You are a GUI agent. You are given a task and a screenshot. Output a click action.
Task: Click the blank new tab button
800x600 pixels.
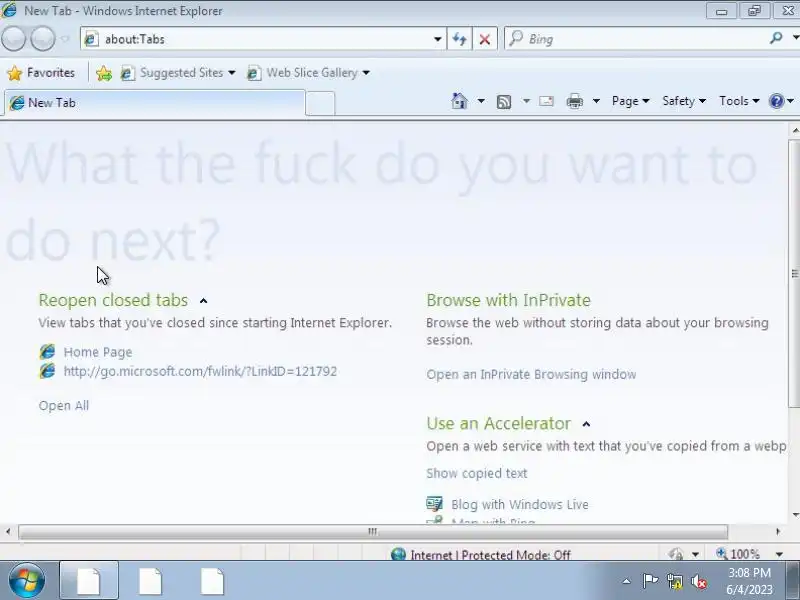[320, 103]
